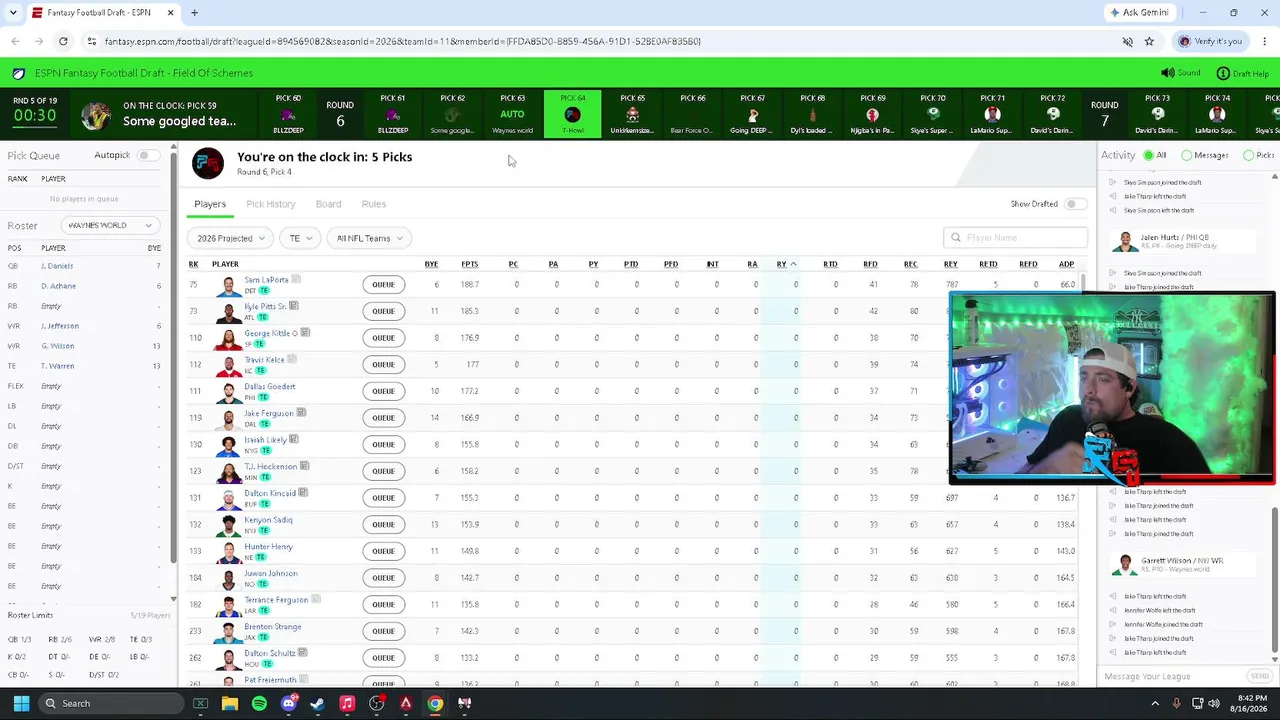Open George Kittle's news note icon

[x=305, y=332]
